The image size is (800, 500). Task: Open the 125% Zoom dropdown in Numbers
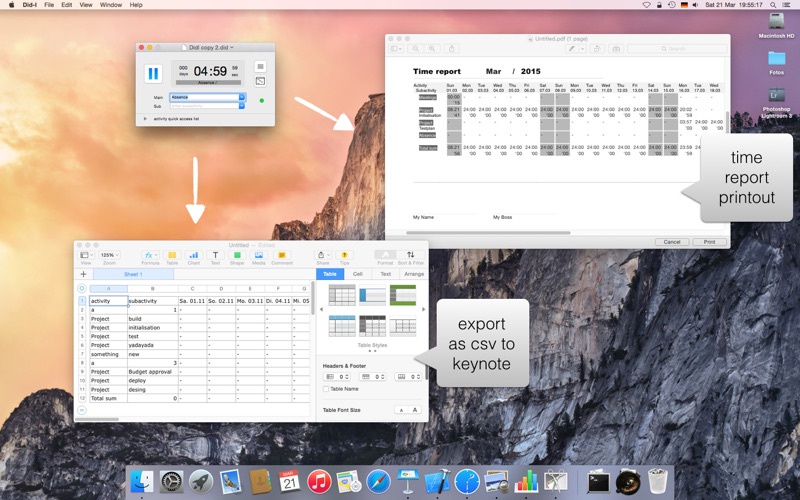(109, 255)
